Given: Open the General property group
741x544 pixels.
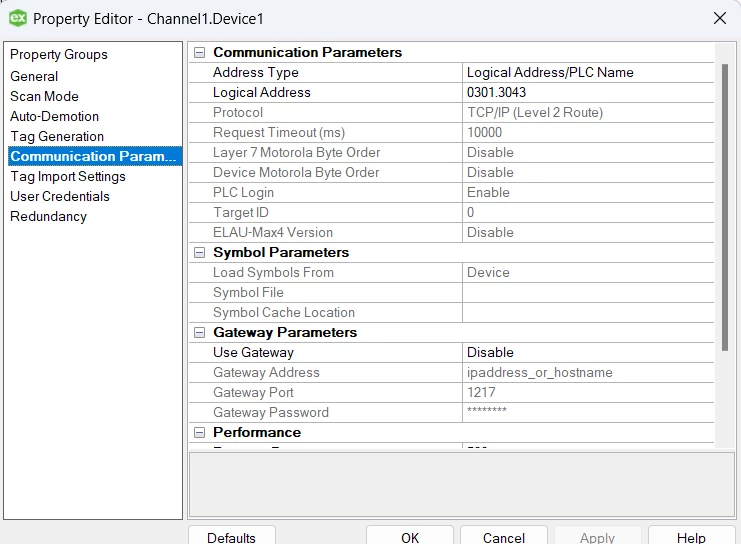Looking at the screenshot, I should point(34,76).
